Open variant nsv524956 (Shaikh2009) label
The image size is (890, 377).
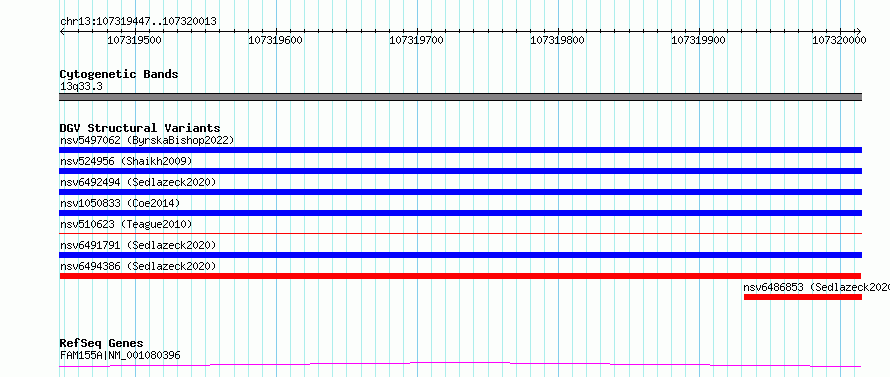tap(126, 161)
